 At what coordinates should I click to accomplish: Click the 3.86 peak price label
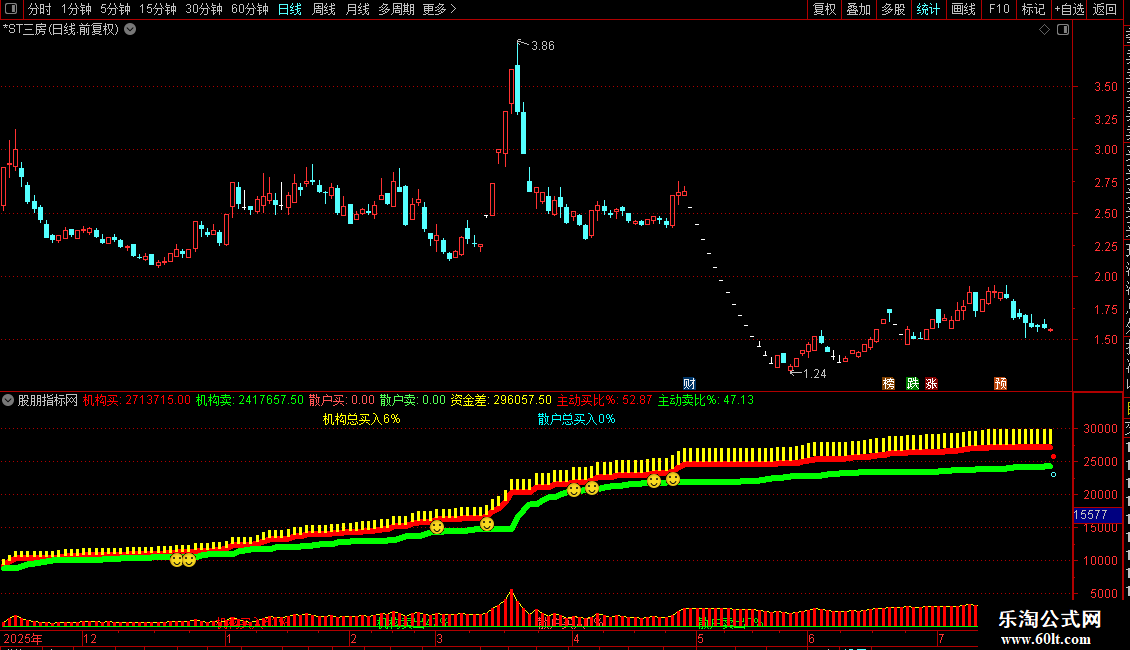tap(543, 45)
